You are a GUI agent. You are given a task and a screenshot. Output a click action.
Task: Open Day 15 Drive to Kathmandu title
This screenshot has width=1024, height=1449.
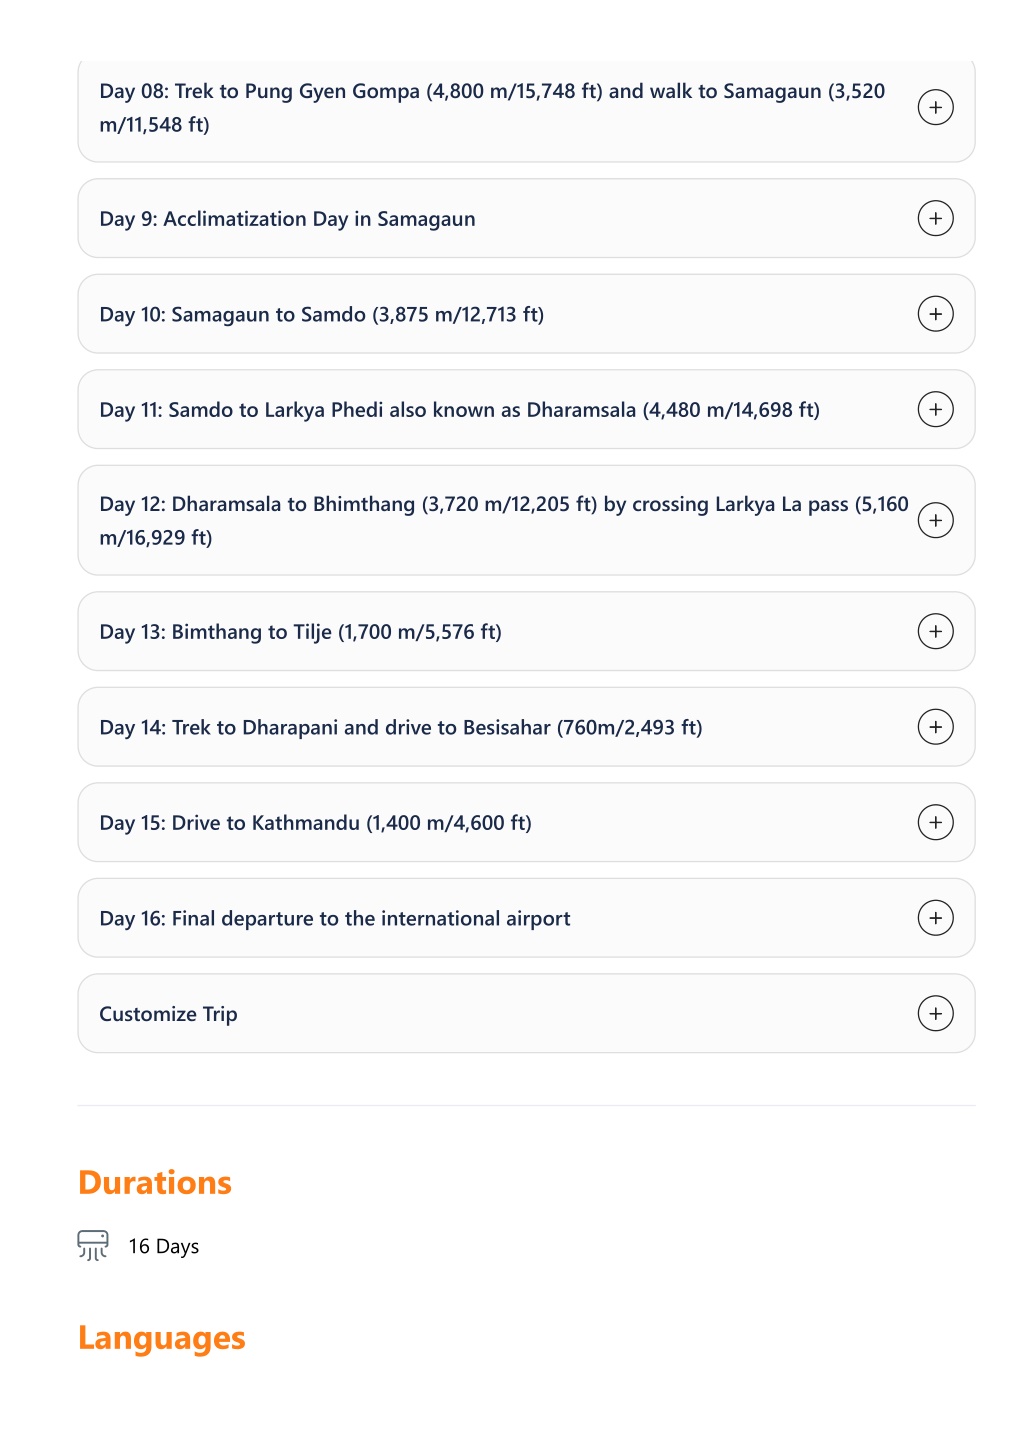pos(315,823)
